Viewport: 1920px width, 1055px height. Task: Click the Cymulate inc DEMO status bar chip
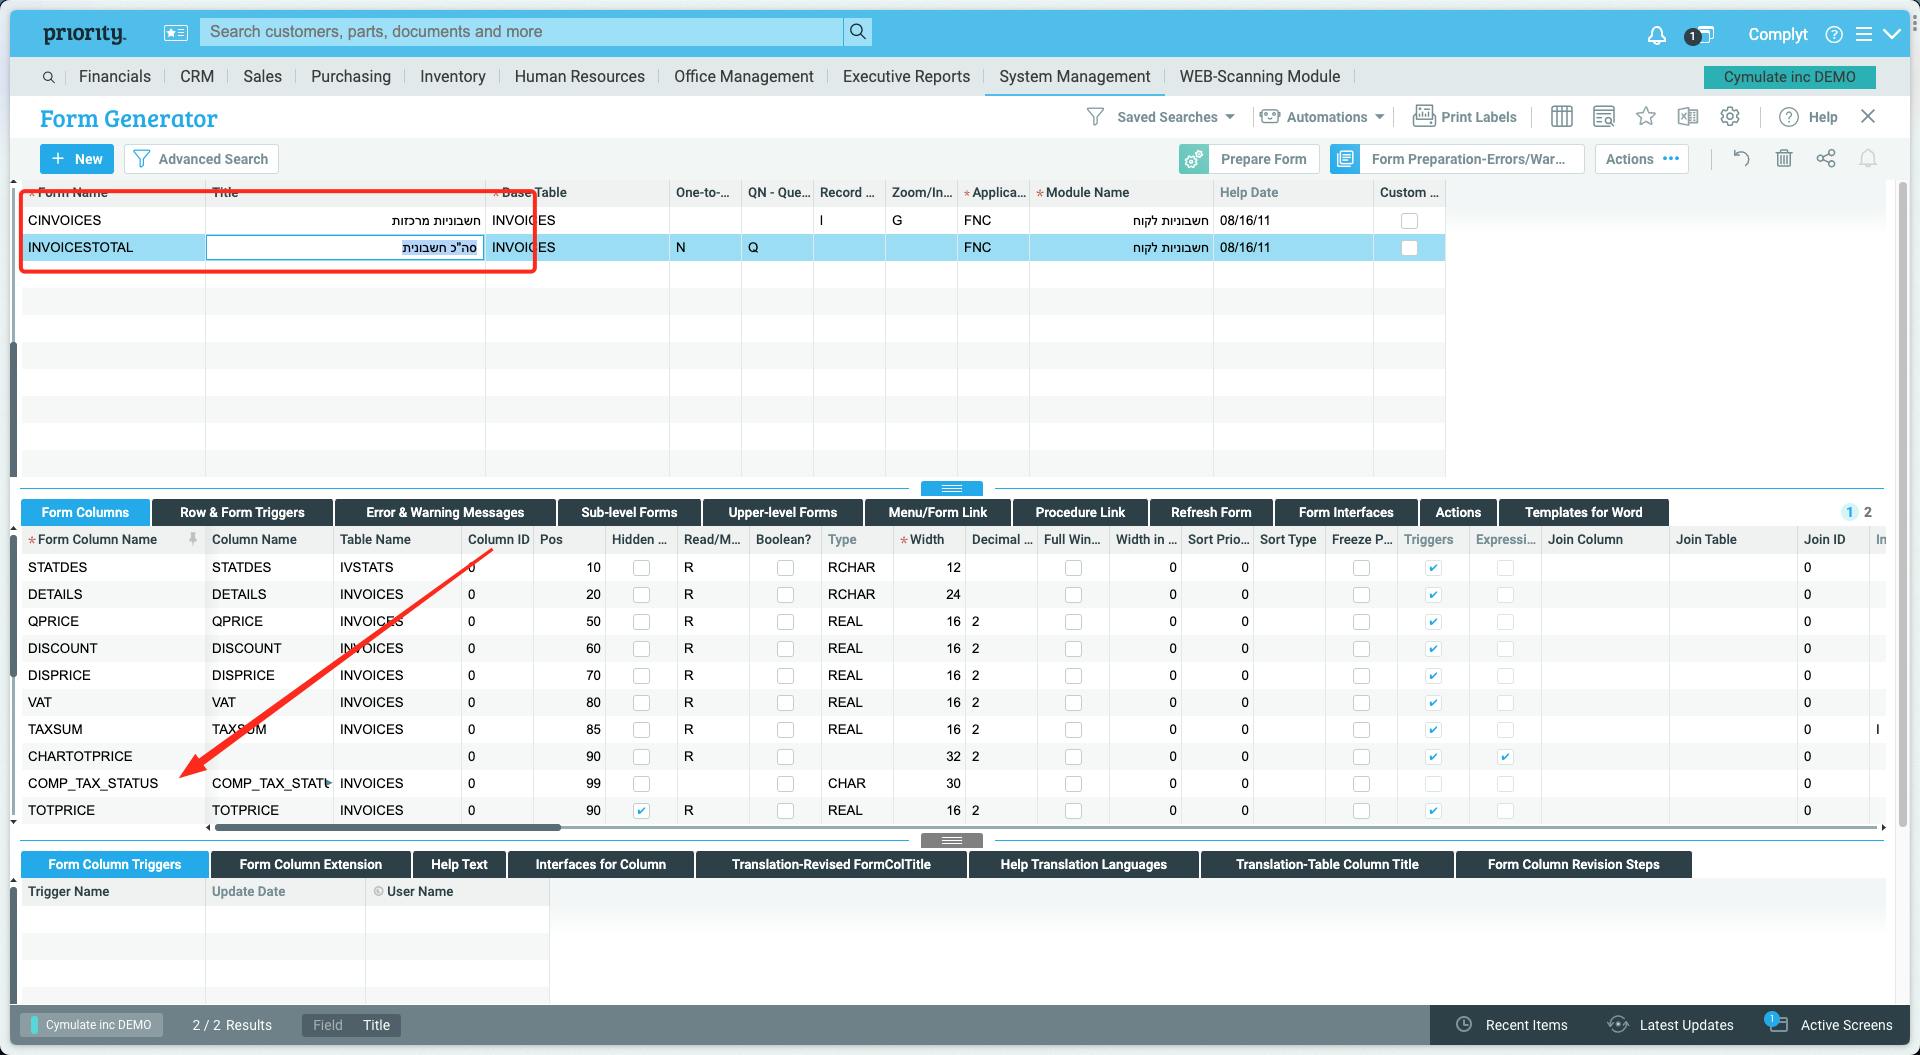point(91,1025)
